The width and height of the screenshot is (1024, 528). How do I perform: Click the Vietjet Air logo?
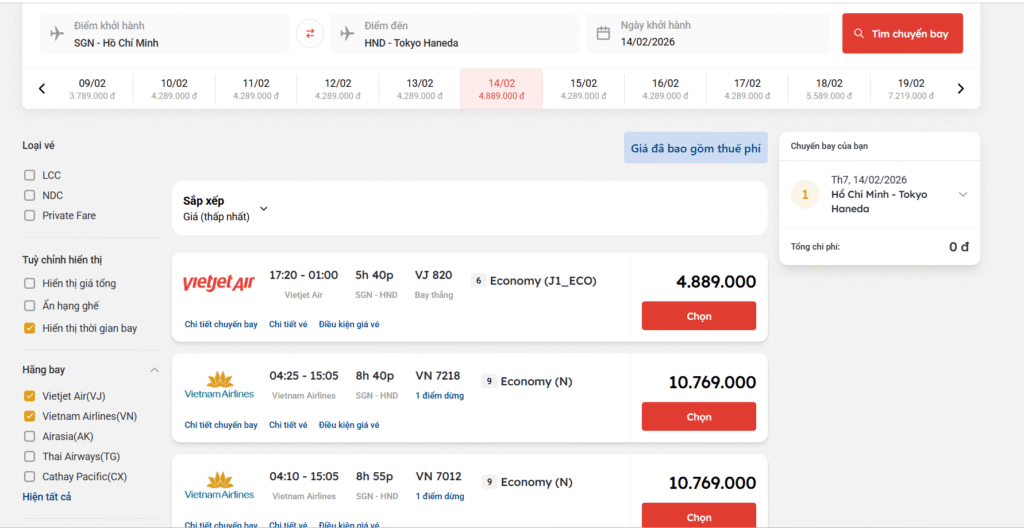219,283
